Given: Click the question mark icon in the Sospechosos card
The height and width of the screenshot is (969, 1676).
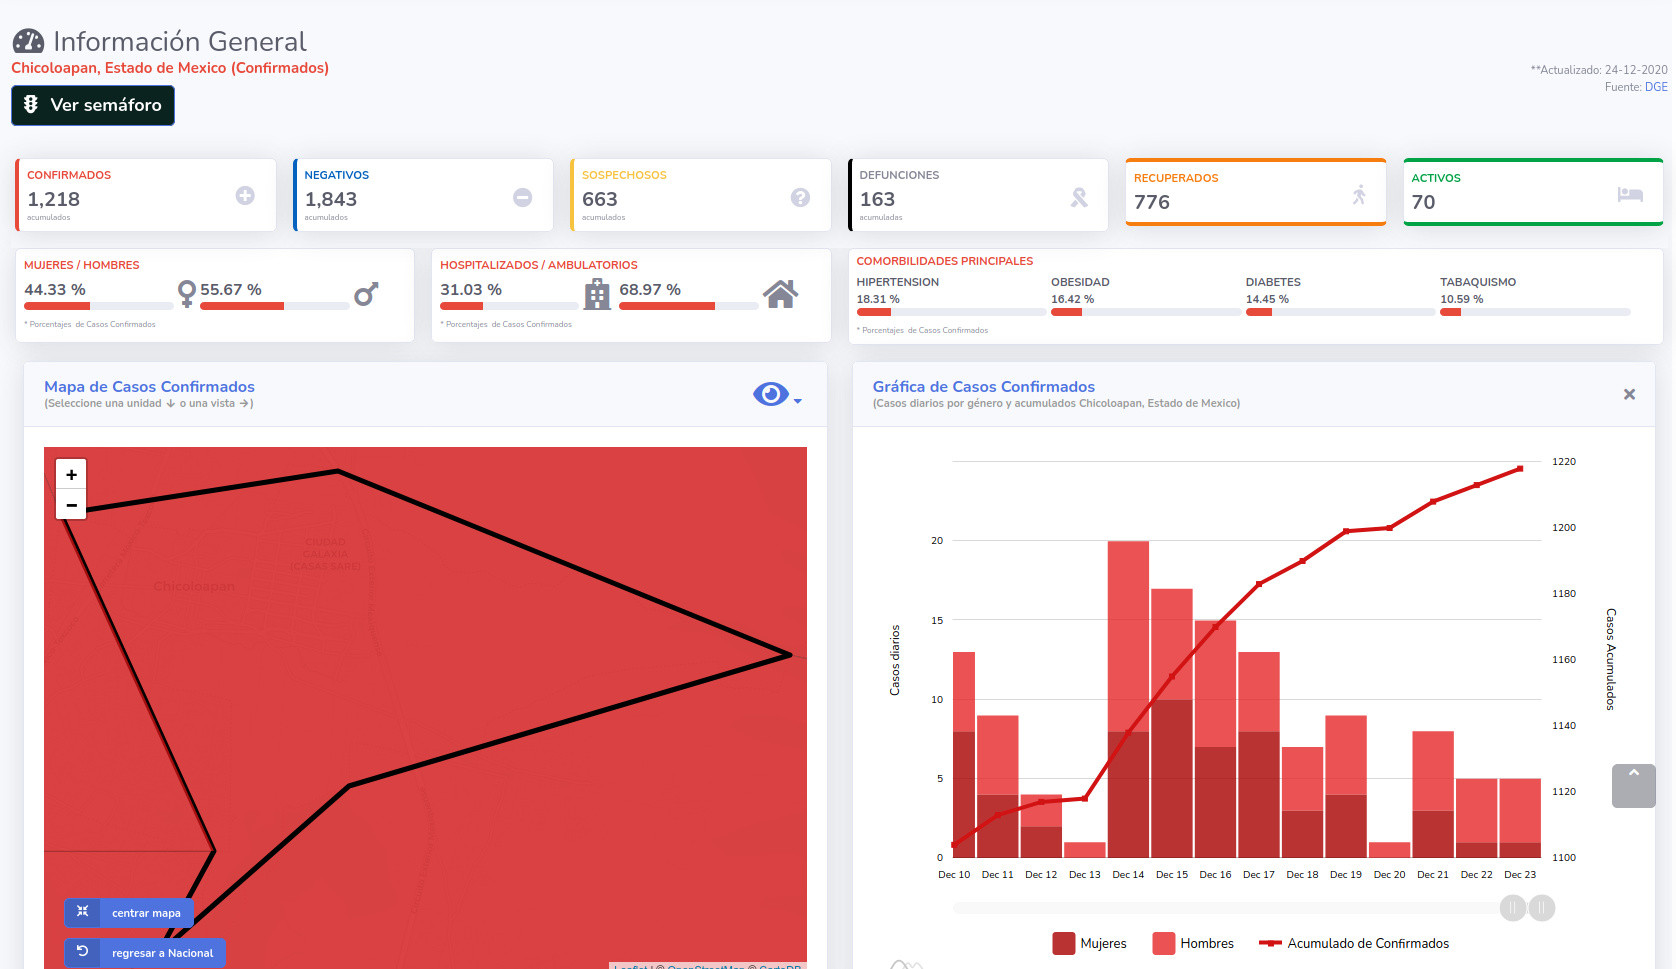Looking at the screenshot, I should pos(800,198).
